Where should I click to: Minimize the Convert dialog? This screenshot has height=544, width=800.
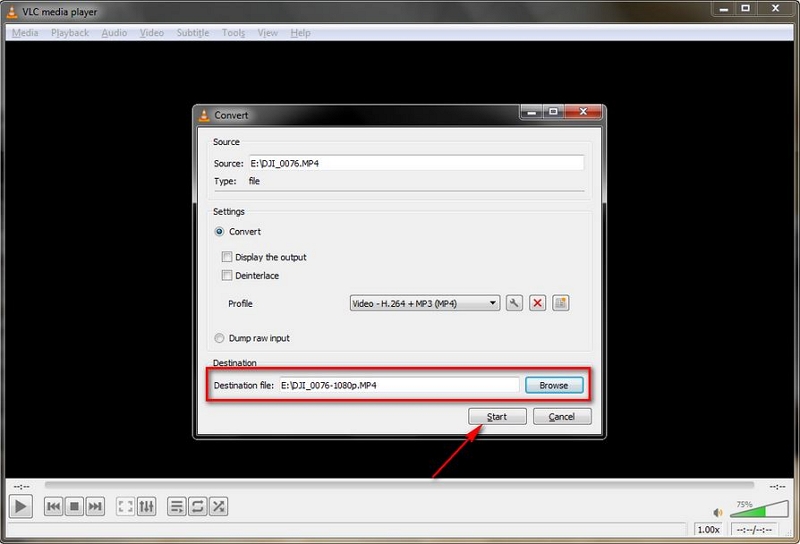coord(532,112)
